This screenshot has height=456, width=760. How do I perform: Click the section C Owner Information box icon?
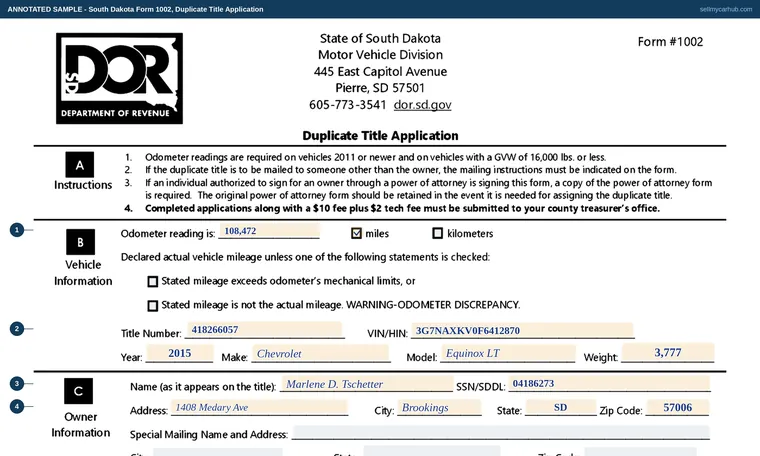79,391
